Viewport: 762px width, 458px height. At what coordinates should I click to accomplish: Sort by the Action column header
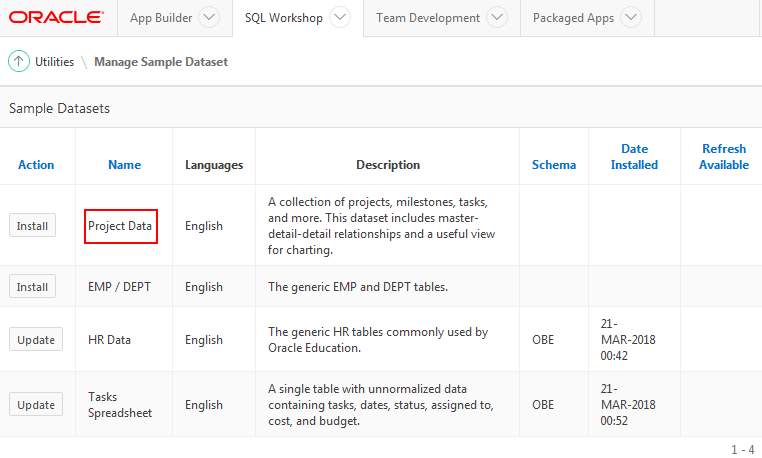click(36, 165)
